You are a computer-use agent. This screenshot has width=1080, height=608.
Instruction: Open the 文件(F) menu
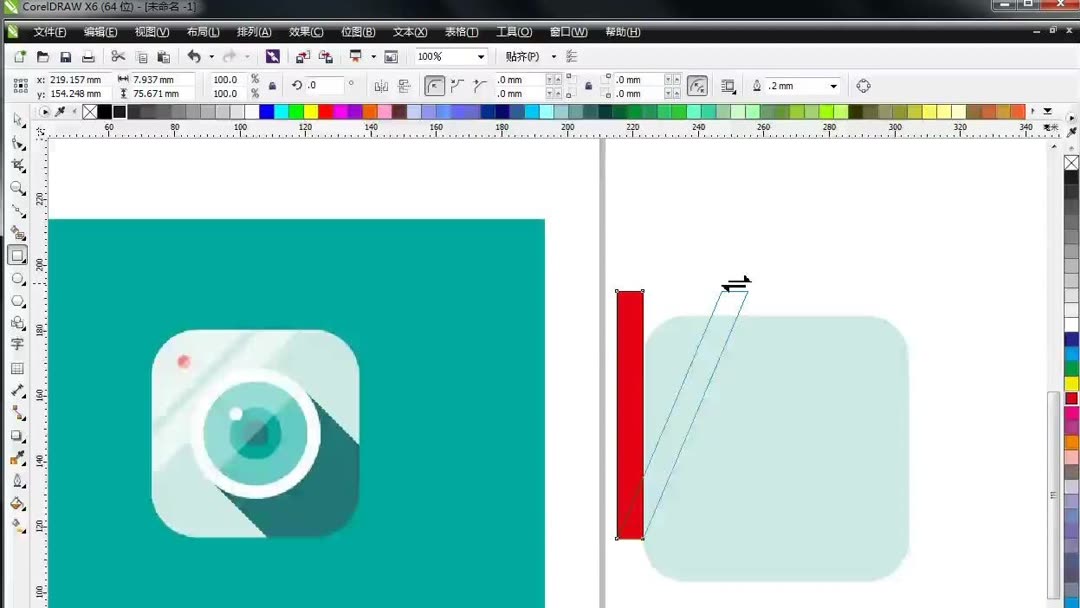pos(50,32)
